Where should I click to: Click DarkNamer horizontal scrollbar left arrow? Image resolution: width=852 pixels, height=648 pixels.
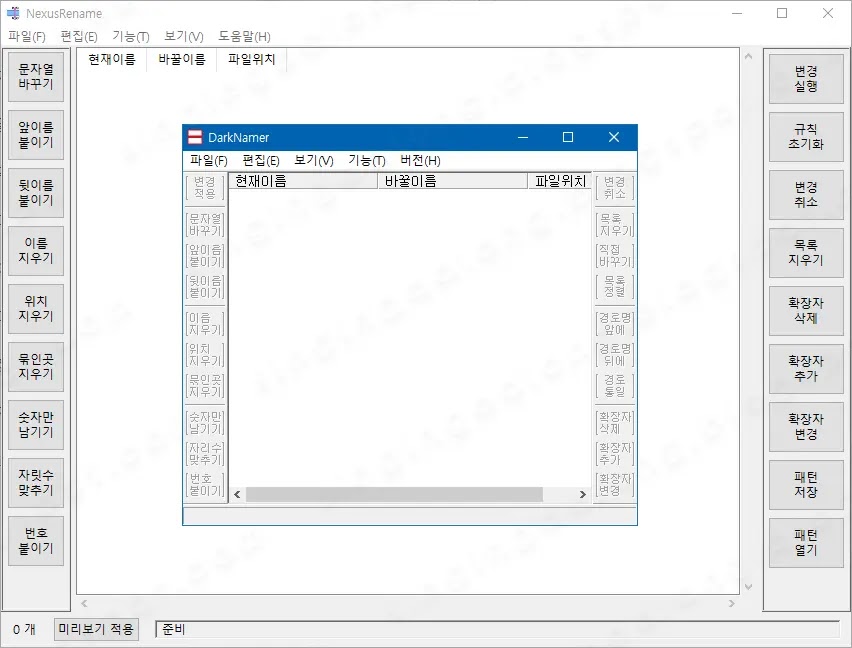pos(237,494)
